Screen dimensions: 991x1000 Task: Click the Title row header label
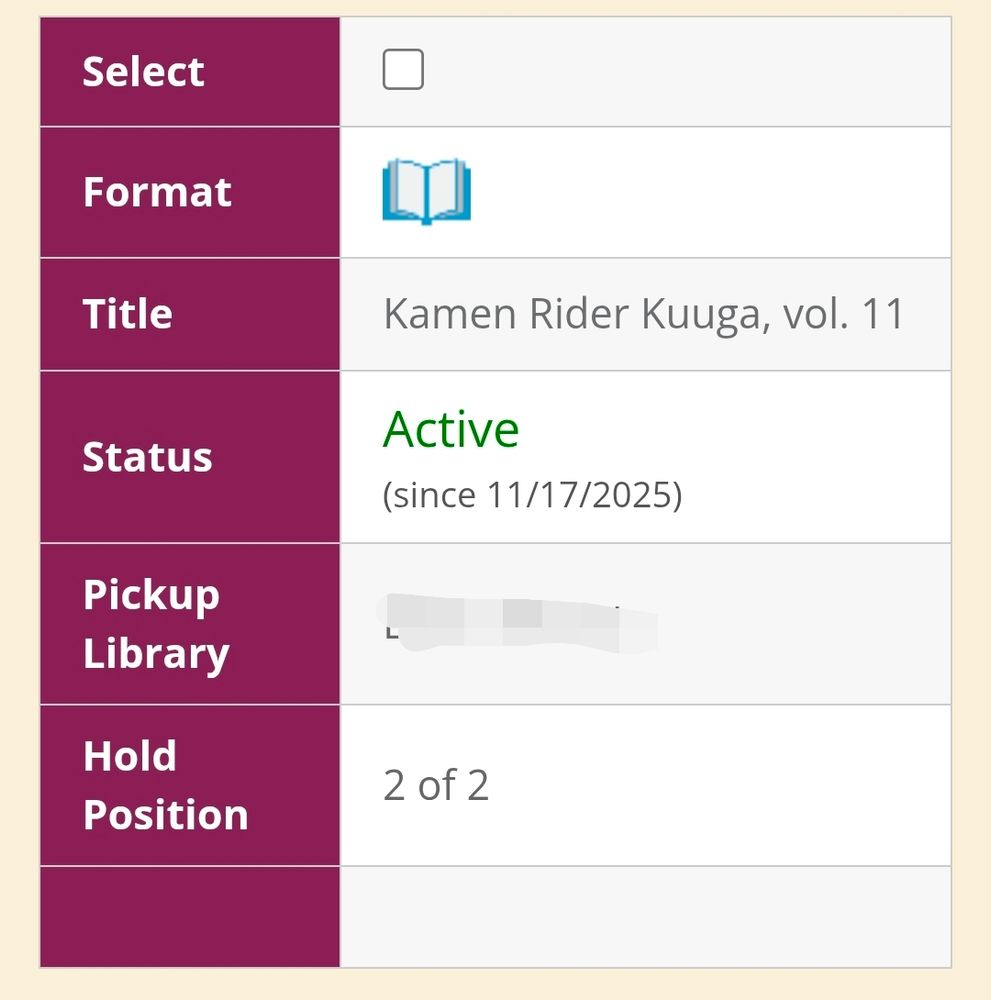128,314
